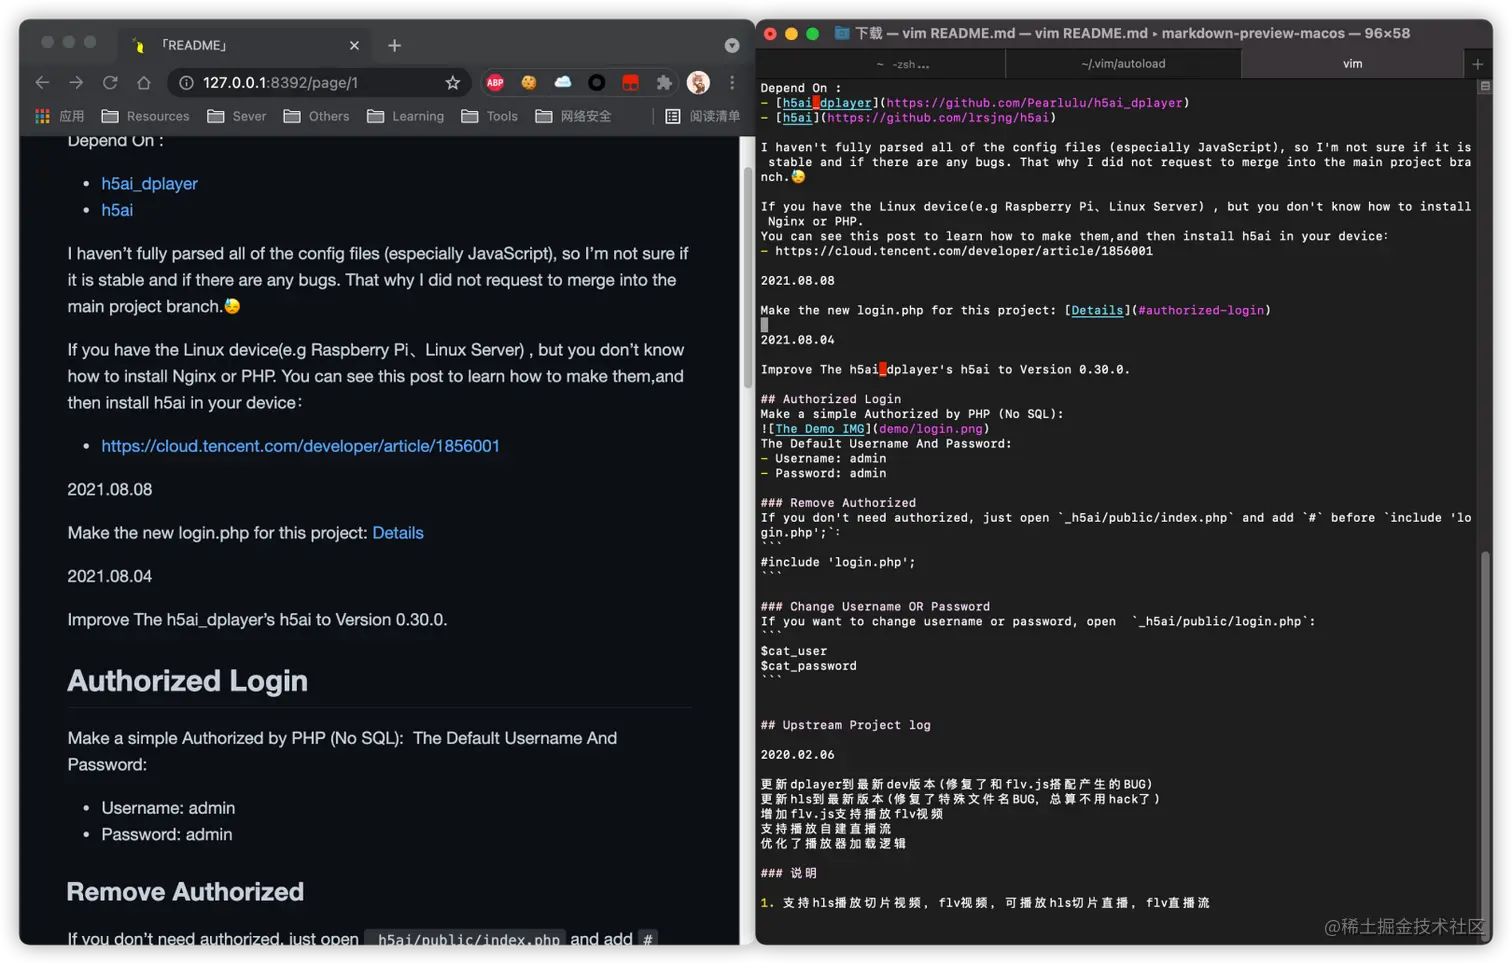Click '2021.08.08' date in preview
The width and height of the screenshot is (1512, 964).
coord(110,490)
